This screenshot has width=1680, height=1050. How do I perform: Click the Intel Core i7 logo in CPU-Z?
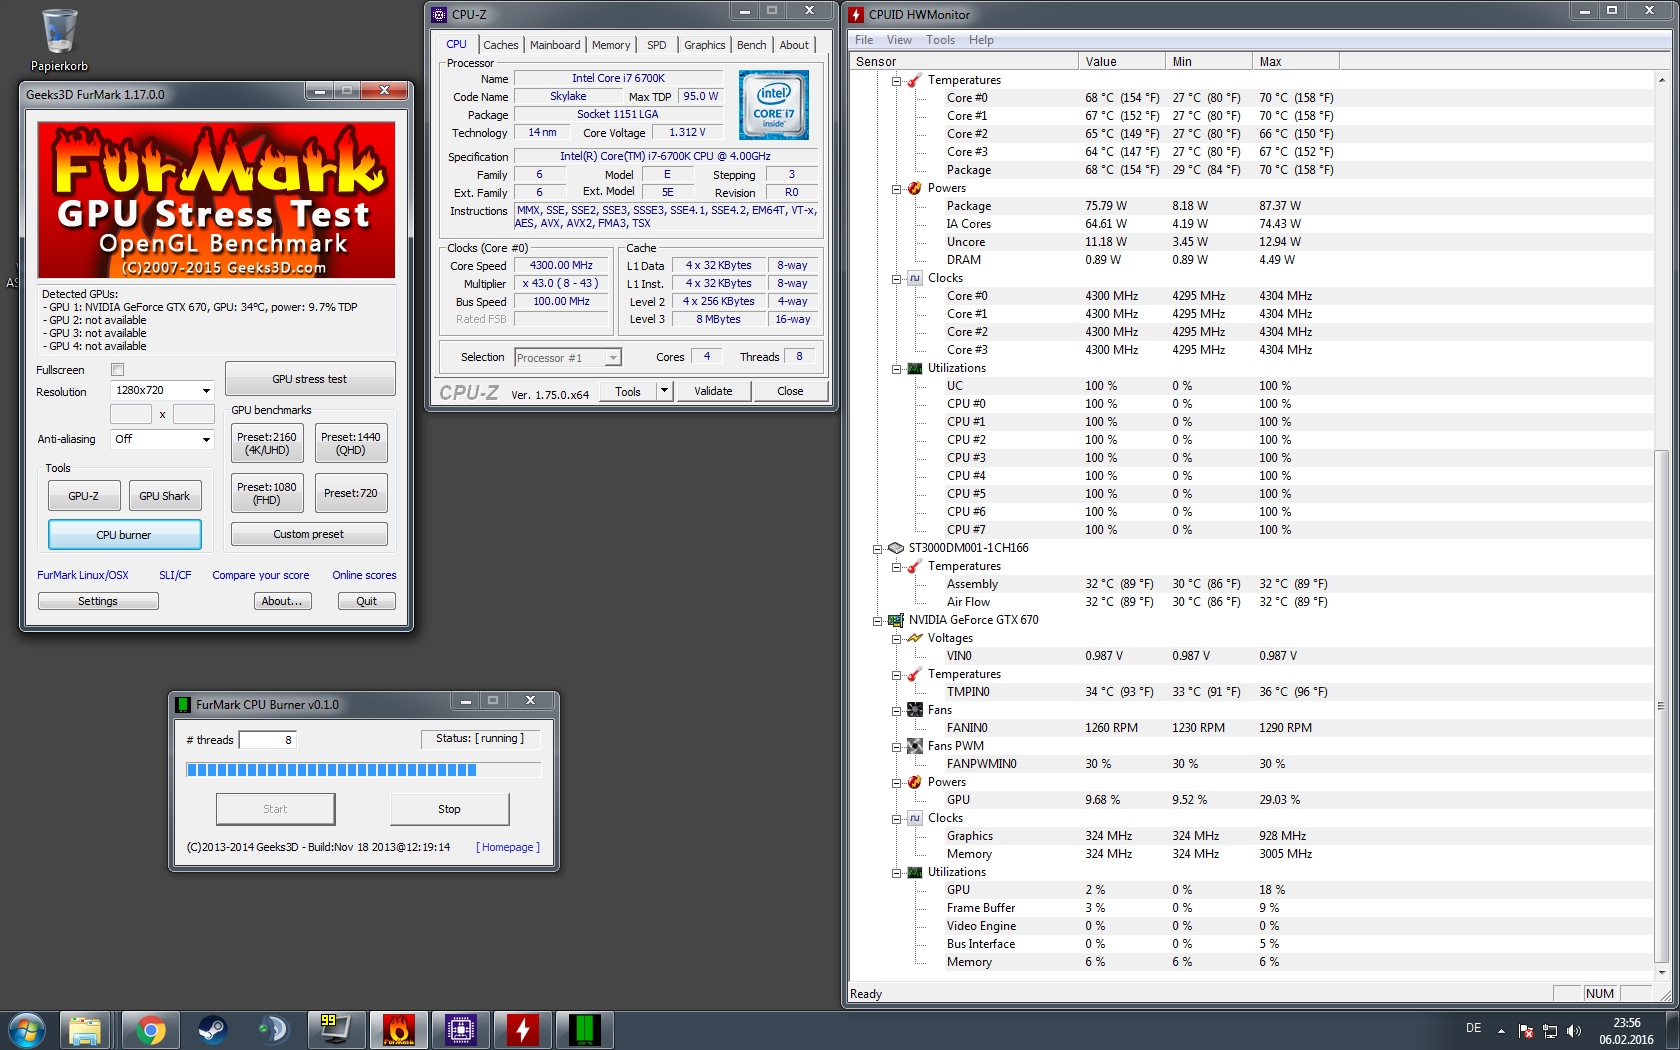click(774, 105)
